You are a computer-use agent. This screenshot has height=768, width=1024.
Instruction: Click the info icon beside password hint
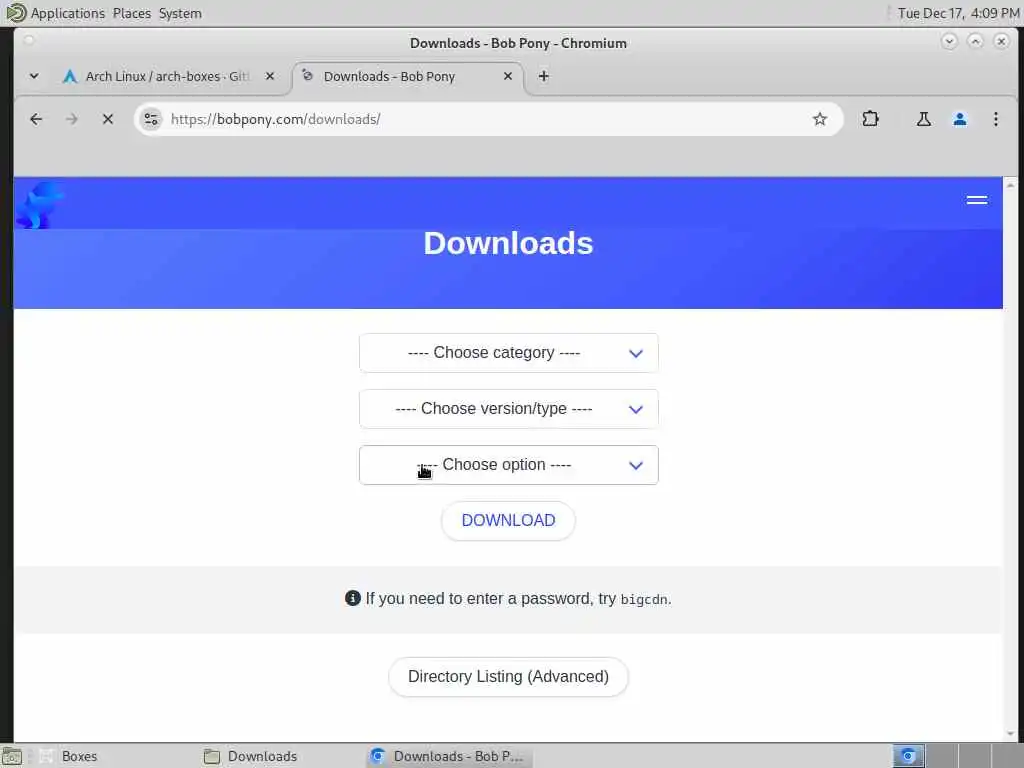[353, 598]
